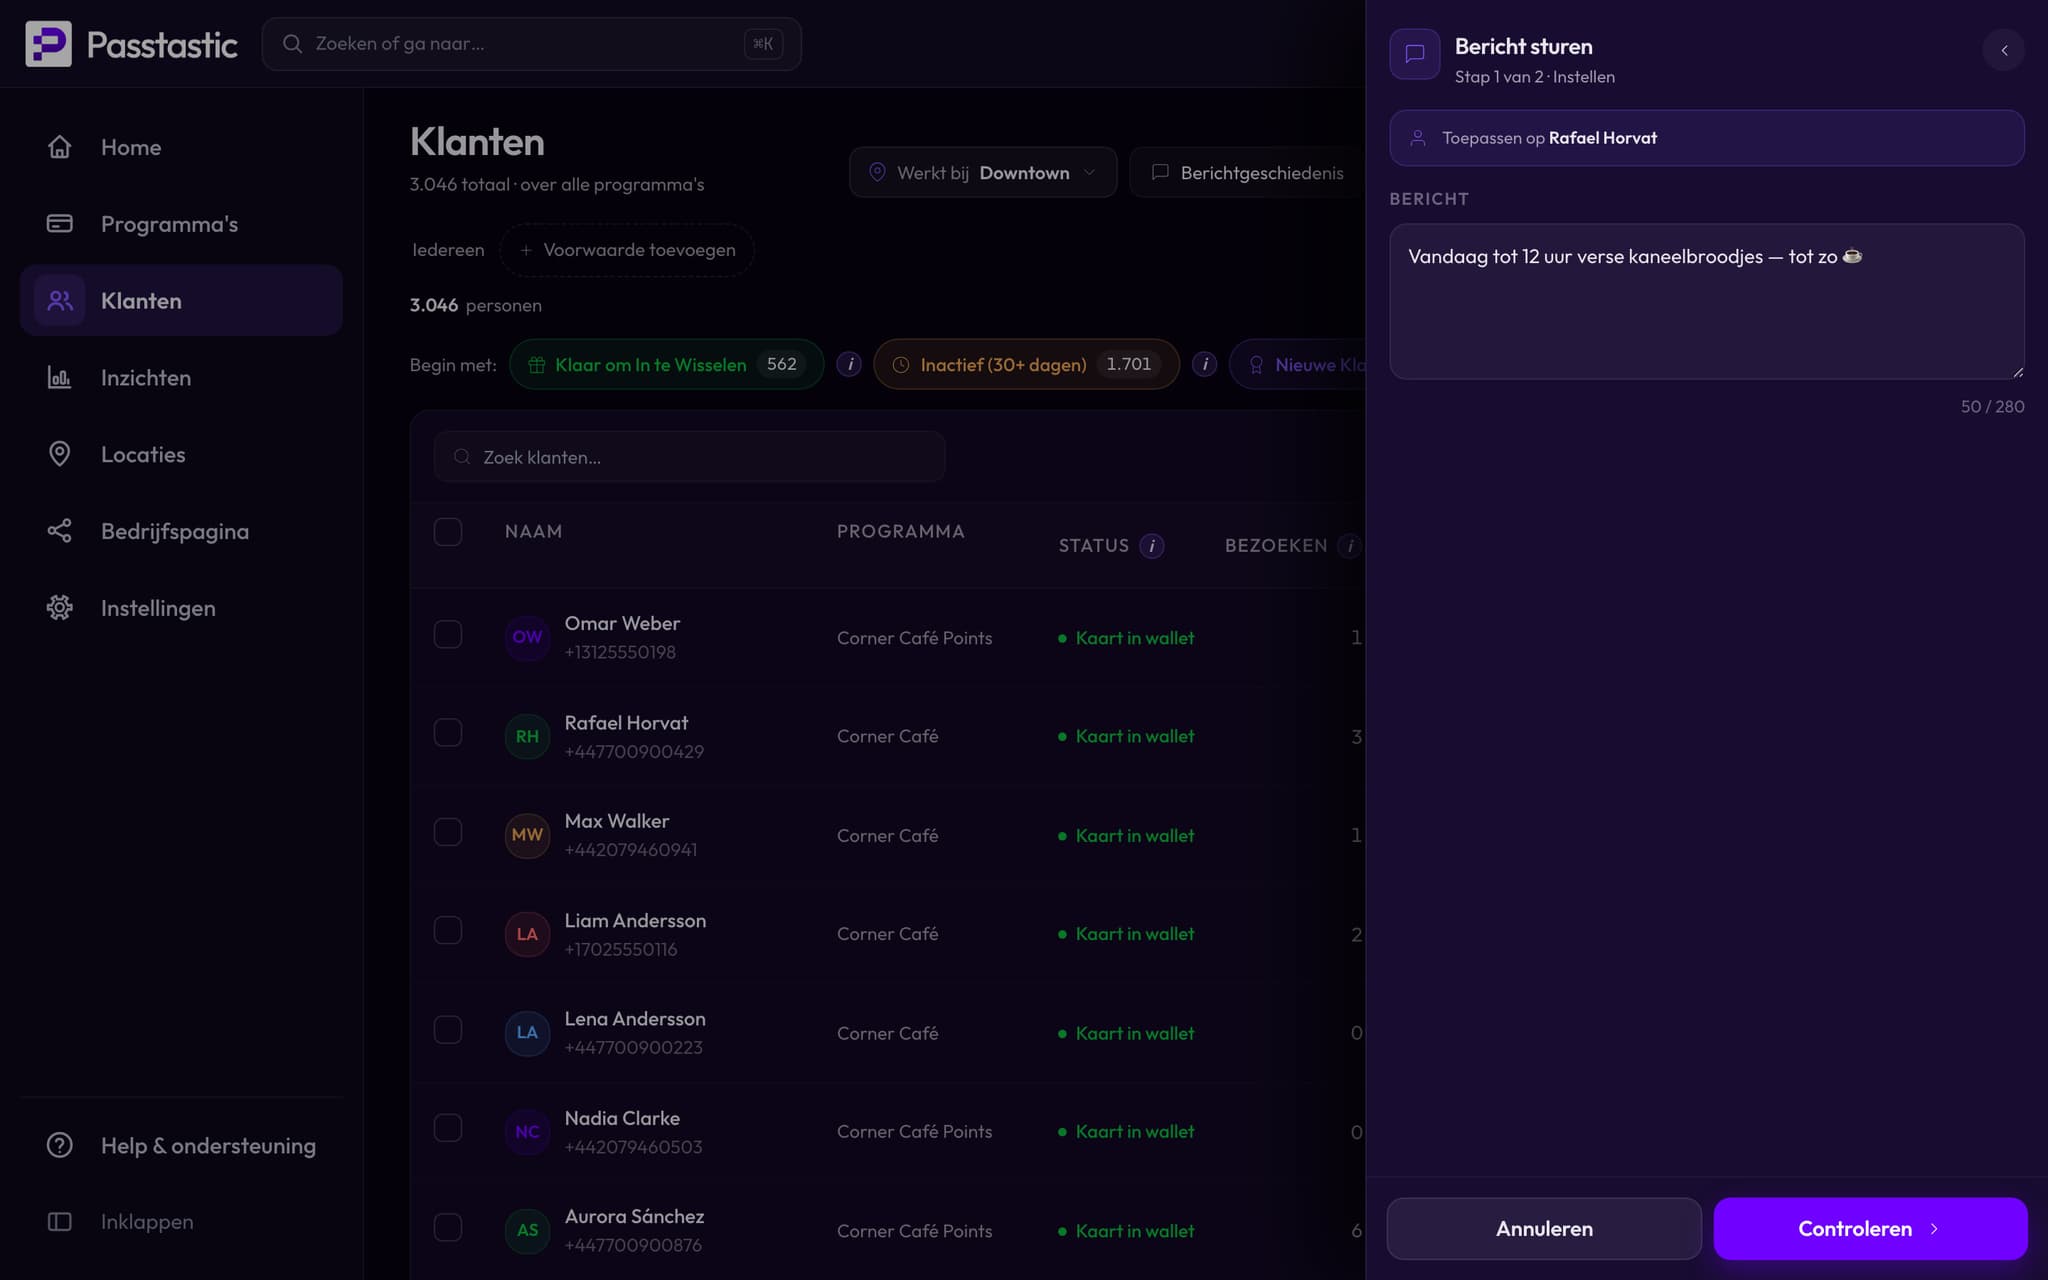Screen dimensions: 2048x1280
Task: Check the box for Nadia Clarke
Action: tap(448, 1128)
